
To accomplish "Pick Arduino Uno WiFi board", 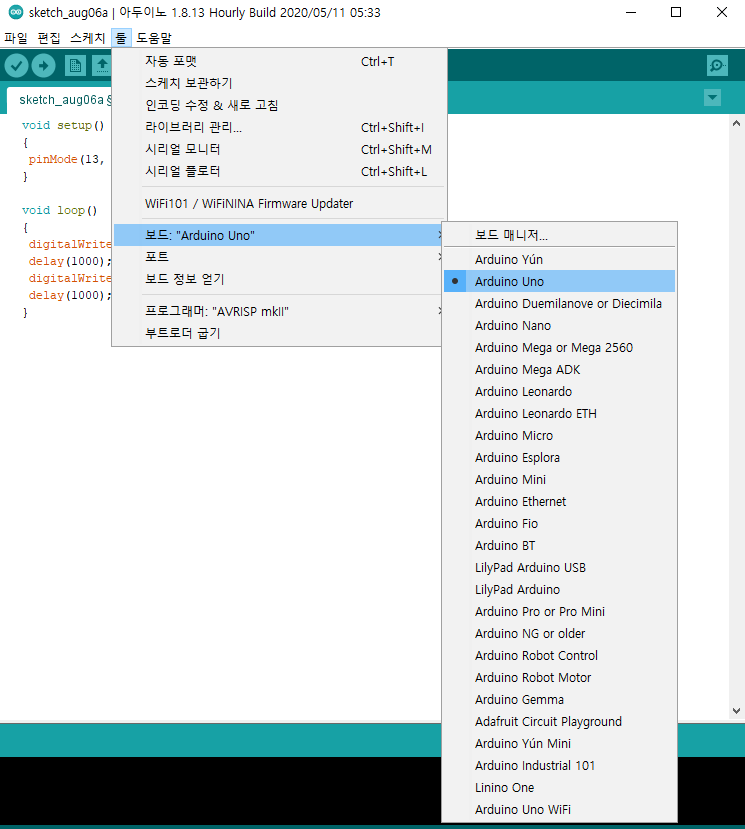I will coord(559,809).
